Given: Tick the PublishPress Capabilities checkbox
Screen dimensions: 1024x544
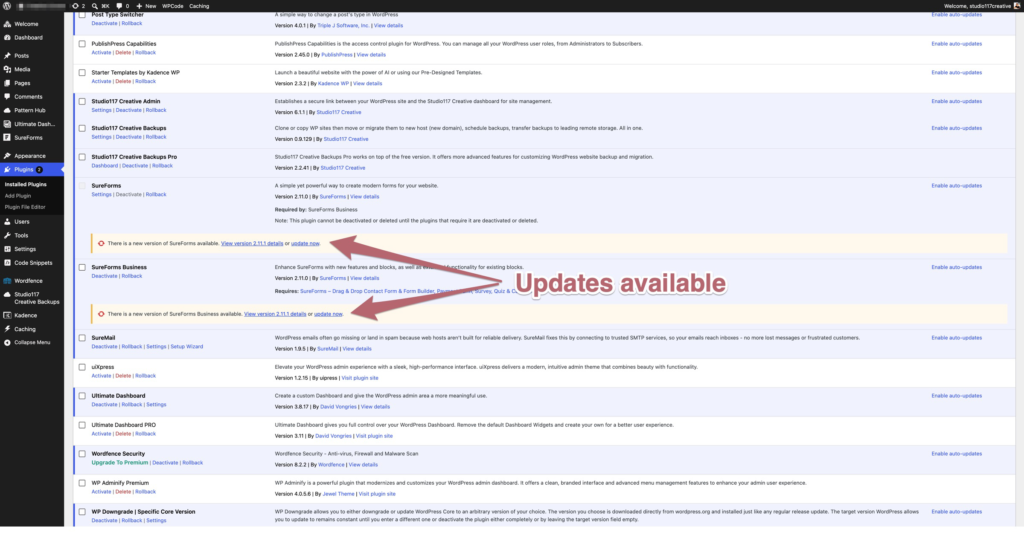Looking at the screenshot, I should pyautogui.click(x=82, y=44).
